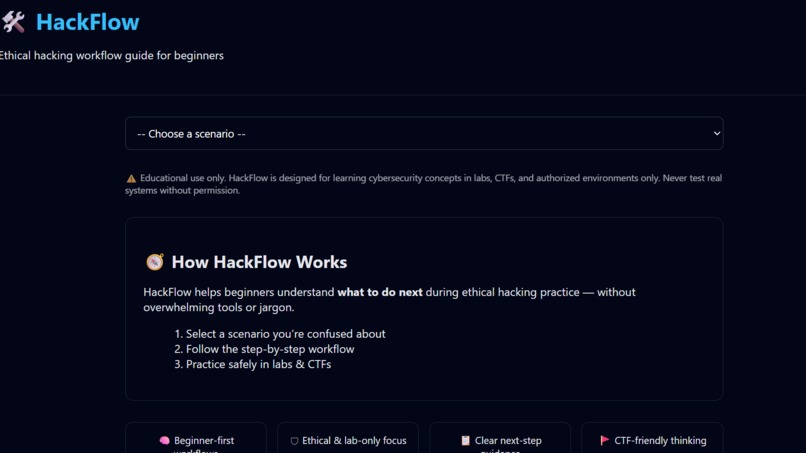The height and width of the screenshot is (453, 806).
Task: Click the red flag icon on CTF-friendly card
Action: click(604, 440)
